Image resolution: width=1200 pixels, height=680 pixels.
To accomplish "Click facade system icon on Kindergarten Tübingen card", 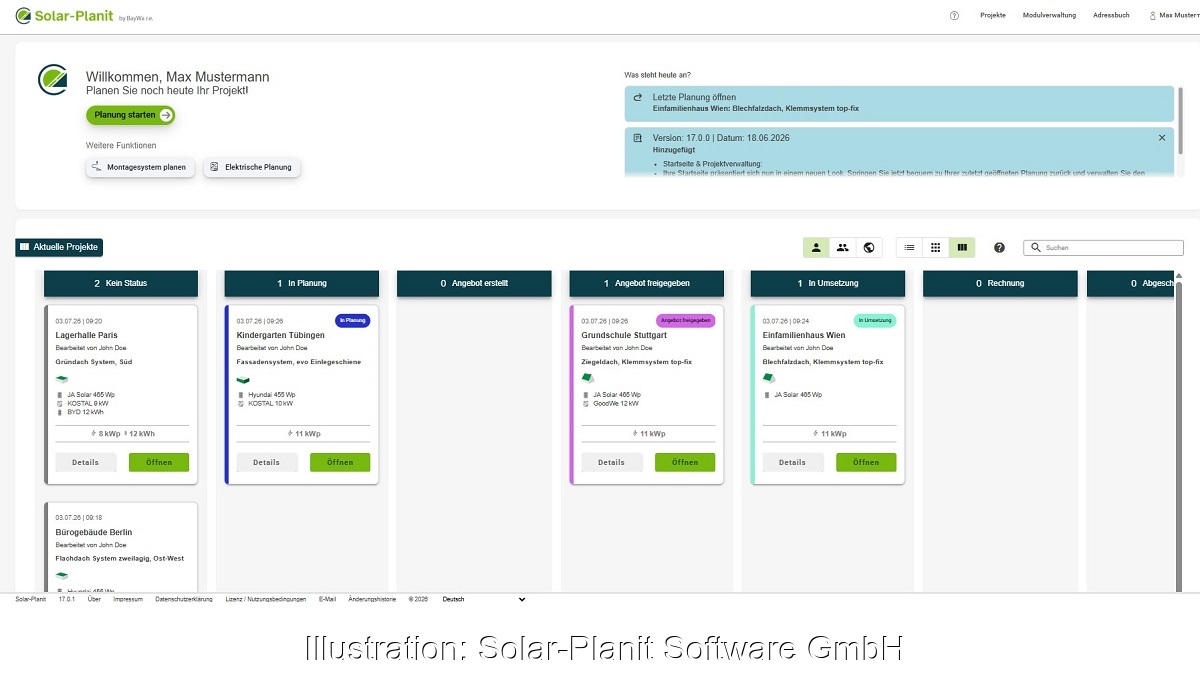I will point(243,379).
